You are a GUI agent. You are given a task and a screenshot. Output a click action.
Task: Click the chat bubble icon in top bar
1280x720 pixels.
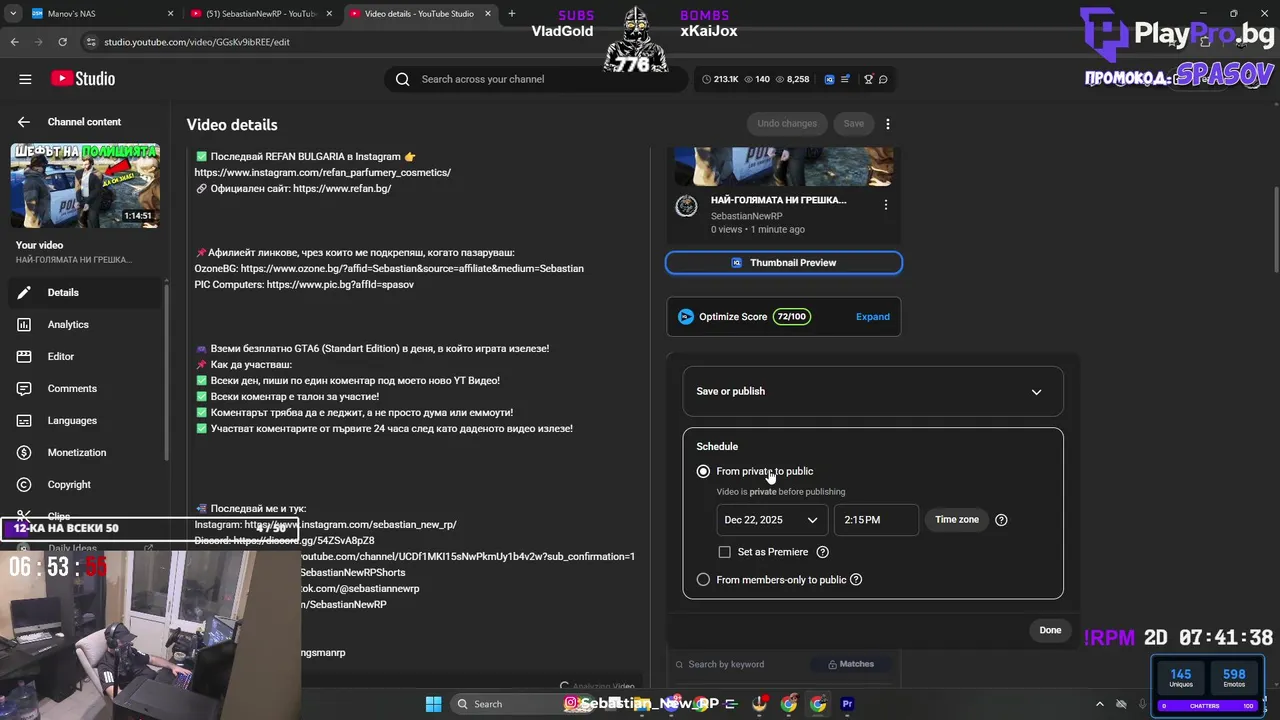coord(883,79)
